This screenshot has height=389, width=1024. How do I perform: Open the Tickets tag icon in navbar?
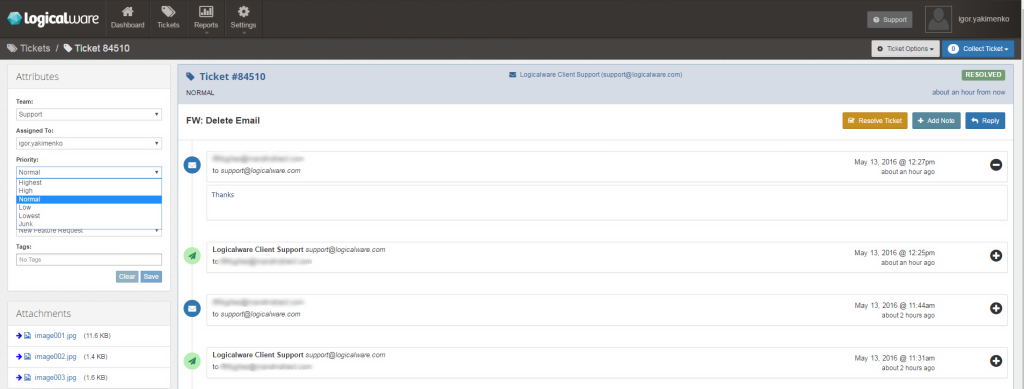point(168,11)
